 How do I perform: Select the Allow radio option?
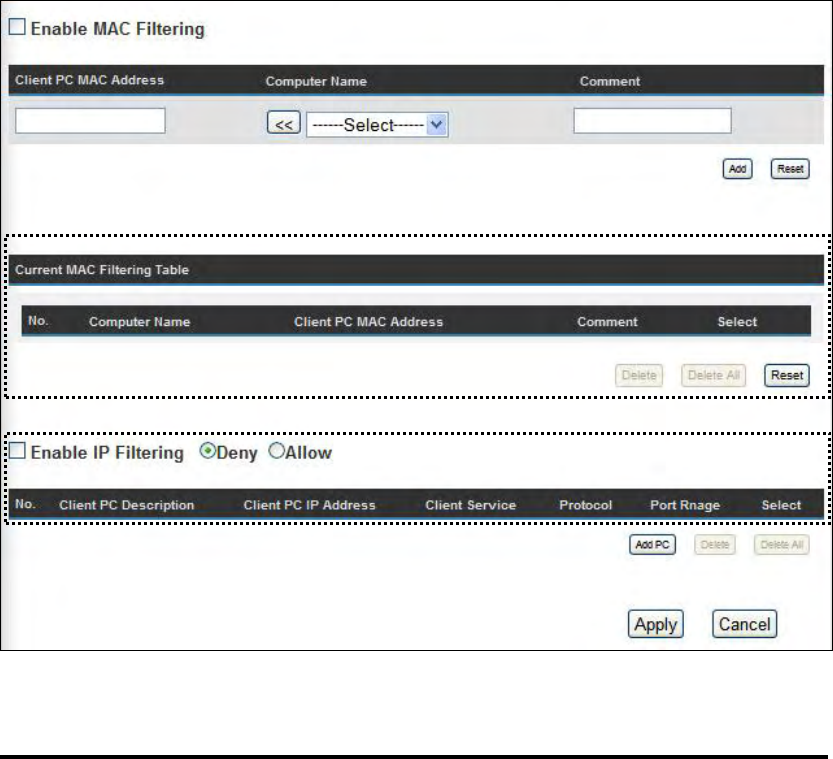276,451
